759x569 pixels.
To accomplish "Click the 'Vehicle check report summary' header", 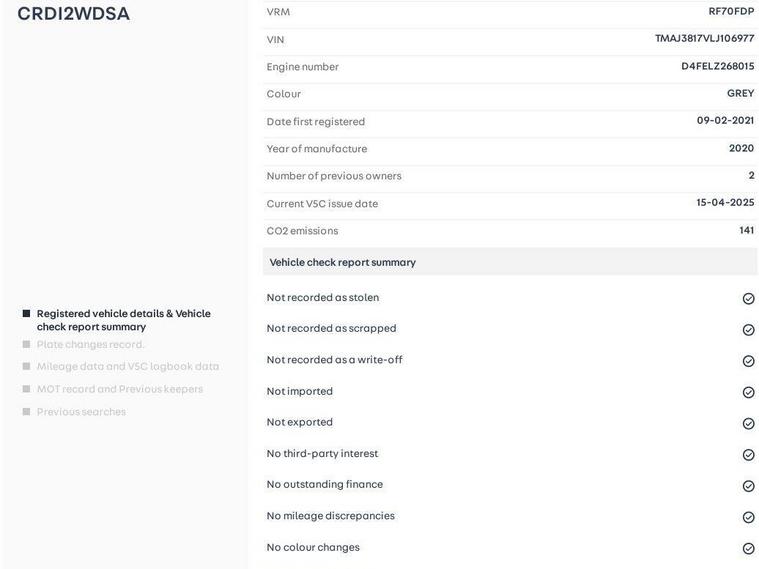I will click(x=342, y=262).
